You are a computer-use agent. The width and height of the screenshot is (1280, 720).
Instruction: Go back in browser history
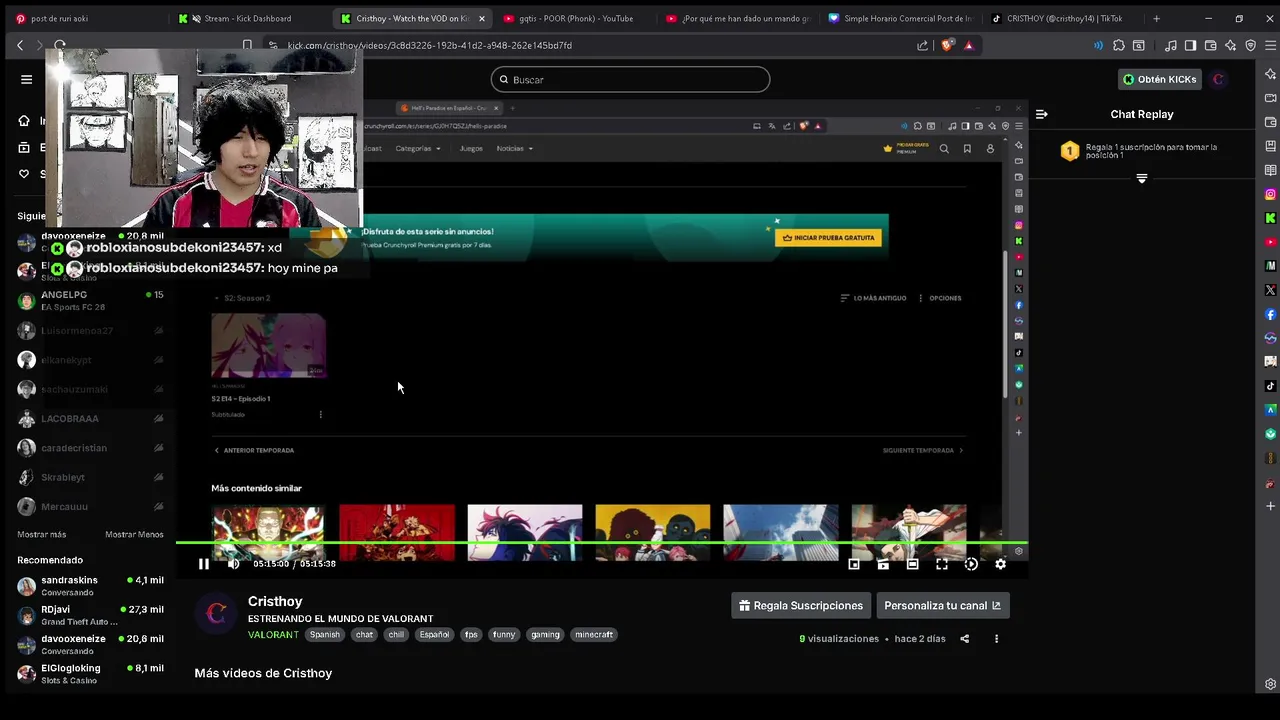click(x=20, y=45)
